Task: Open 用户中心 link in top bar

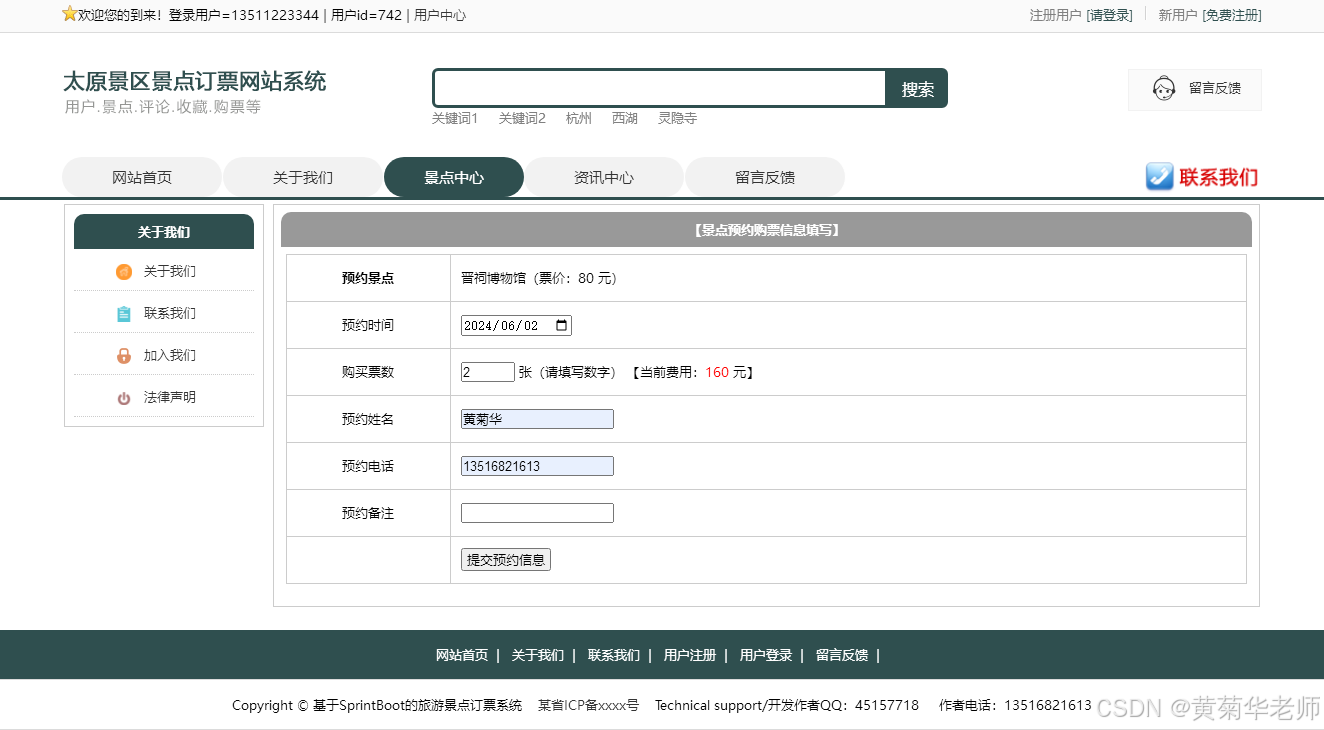Action: click(440, 15)
